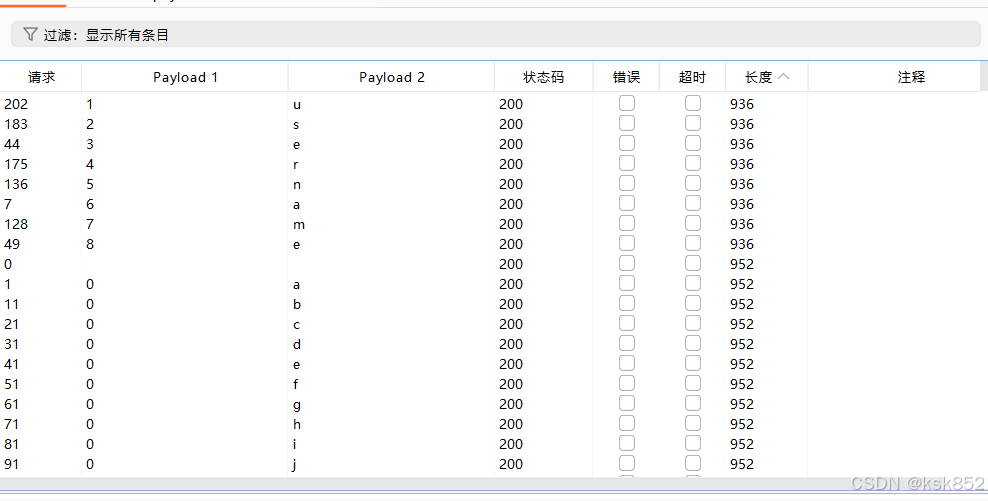Click status code 200 of request 71

[511, 424]
